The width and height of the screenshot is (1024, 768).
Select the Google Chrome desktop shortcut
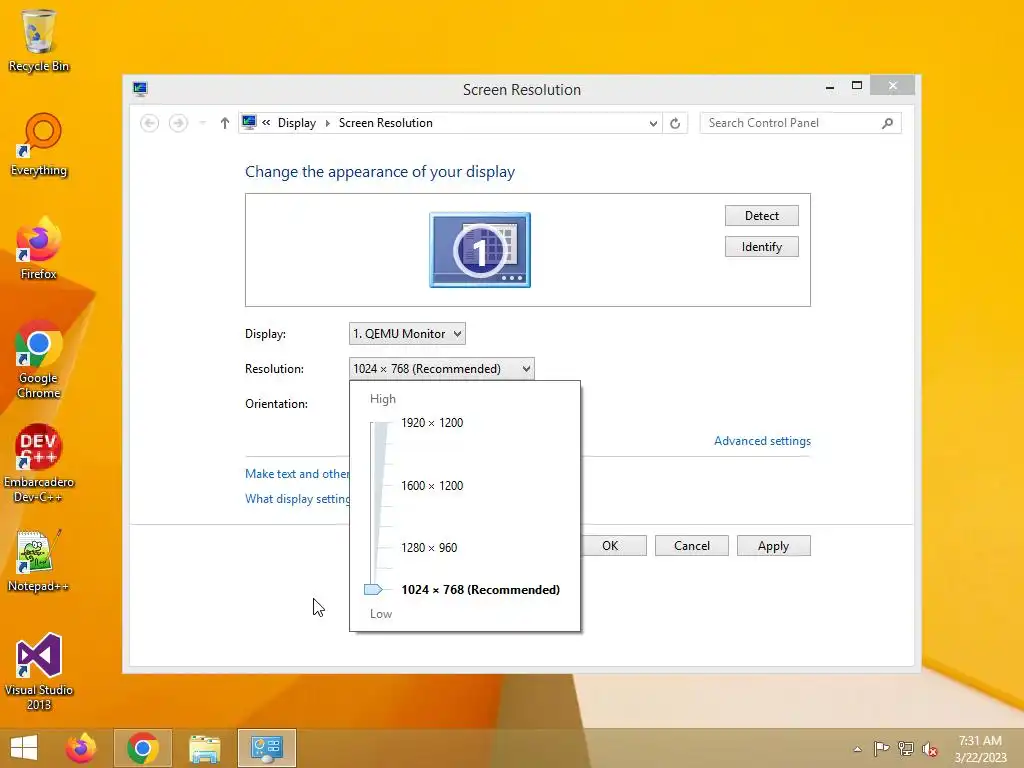click(x=39, y=360)
